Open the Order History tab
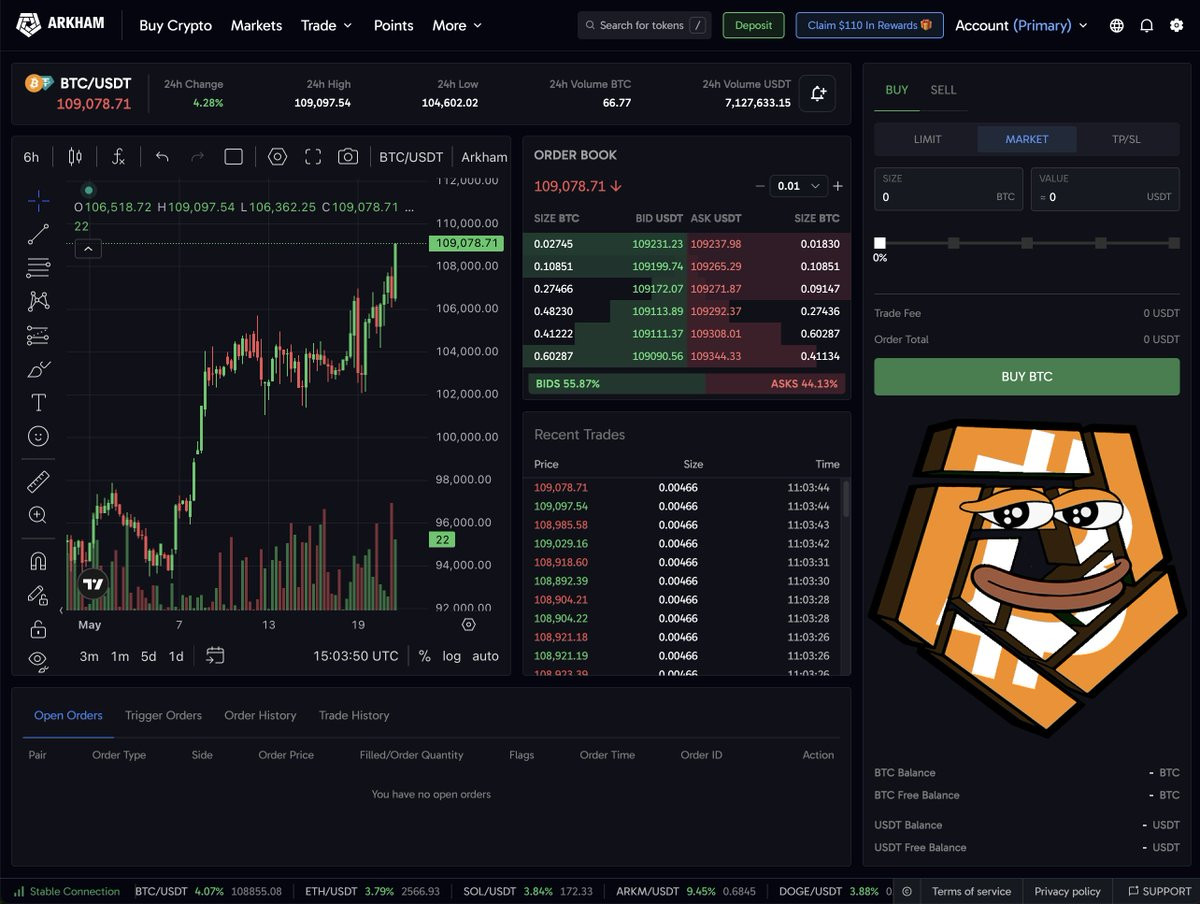This screenshot has width=1200, height=904. point(260,715)
